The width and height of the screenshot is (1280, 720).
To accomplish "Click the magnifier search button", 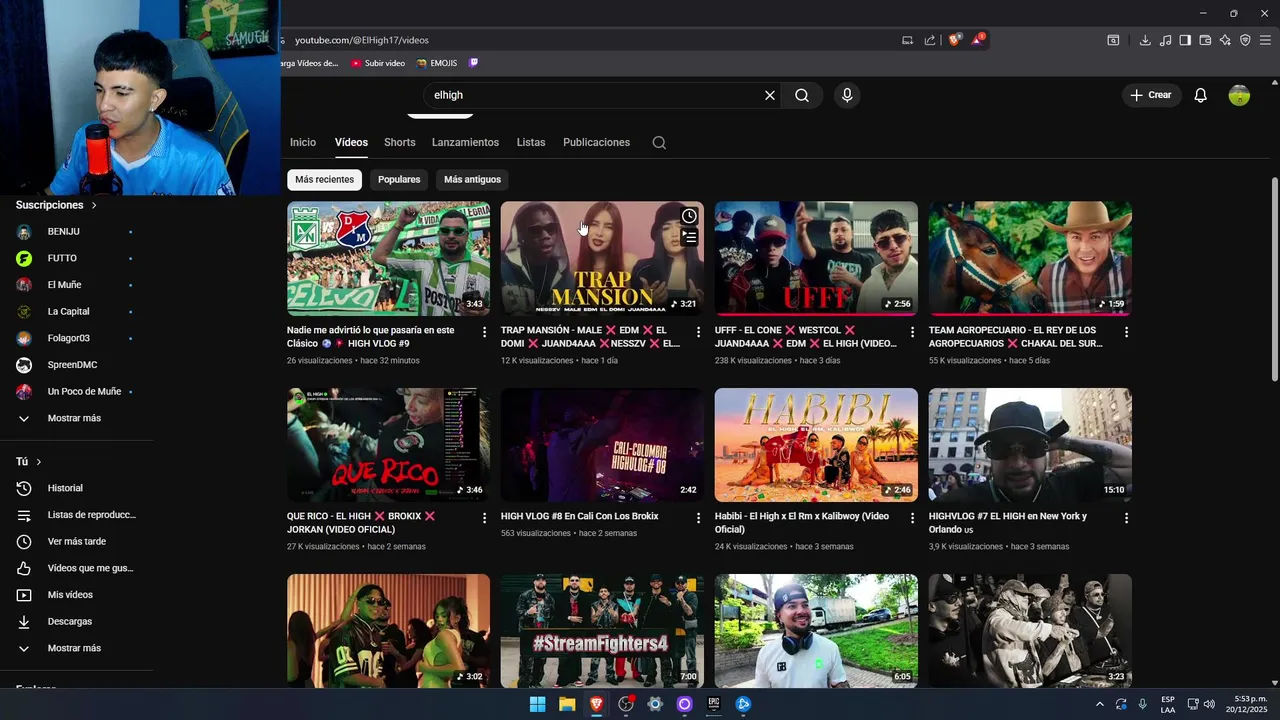I will [x=802, y=95].
